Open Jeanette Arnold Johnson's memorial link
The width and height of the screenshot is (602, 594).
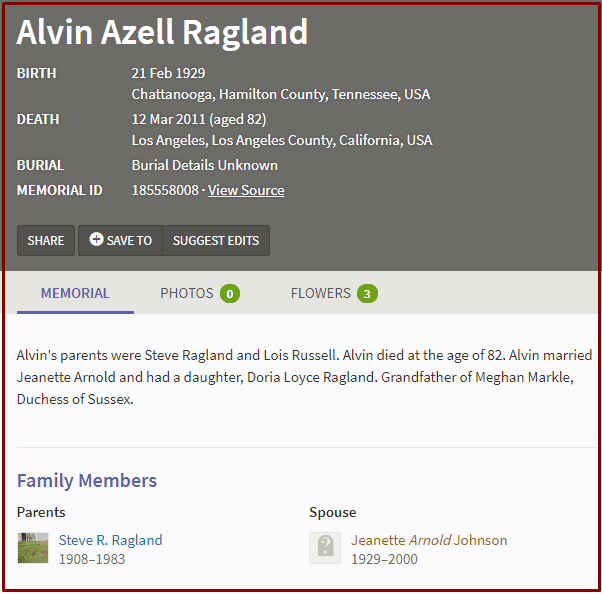point(429,540)
